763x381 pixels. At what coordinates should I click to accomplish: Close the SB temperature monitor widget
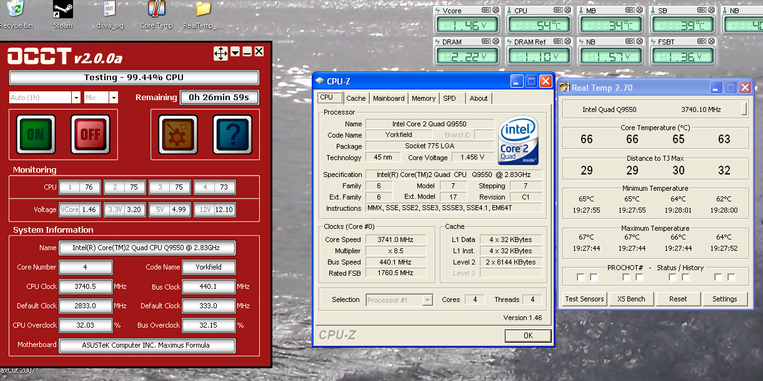[711, 10]
